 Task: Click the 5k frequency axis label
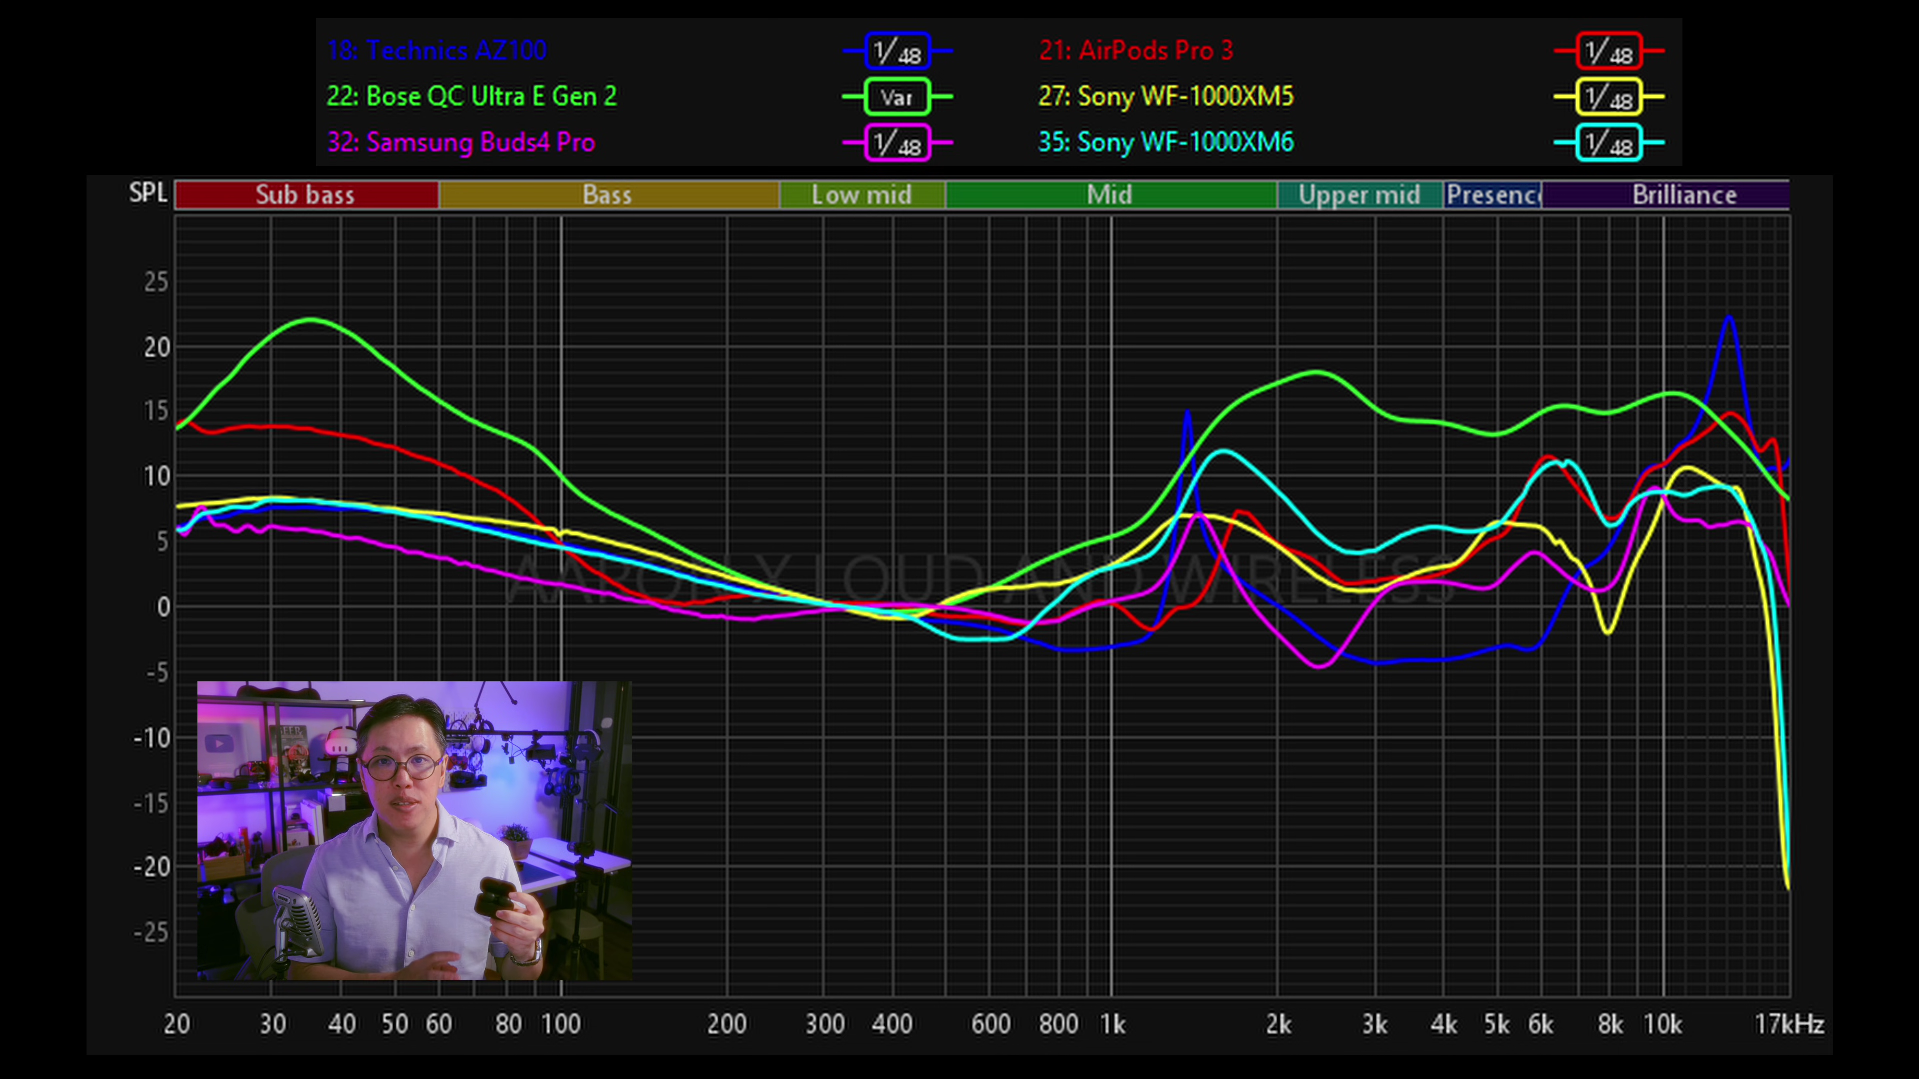point(1497,1024)
